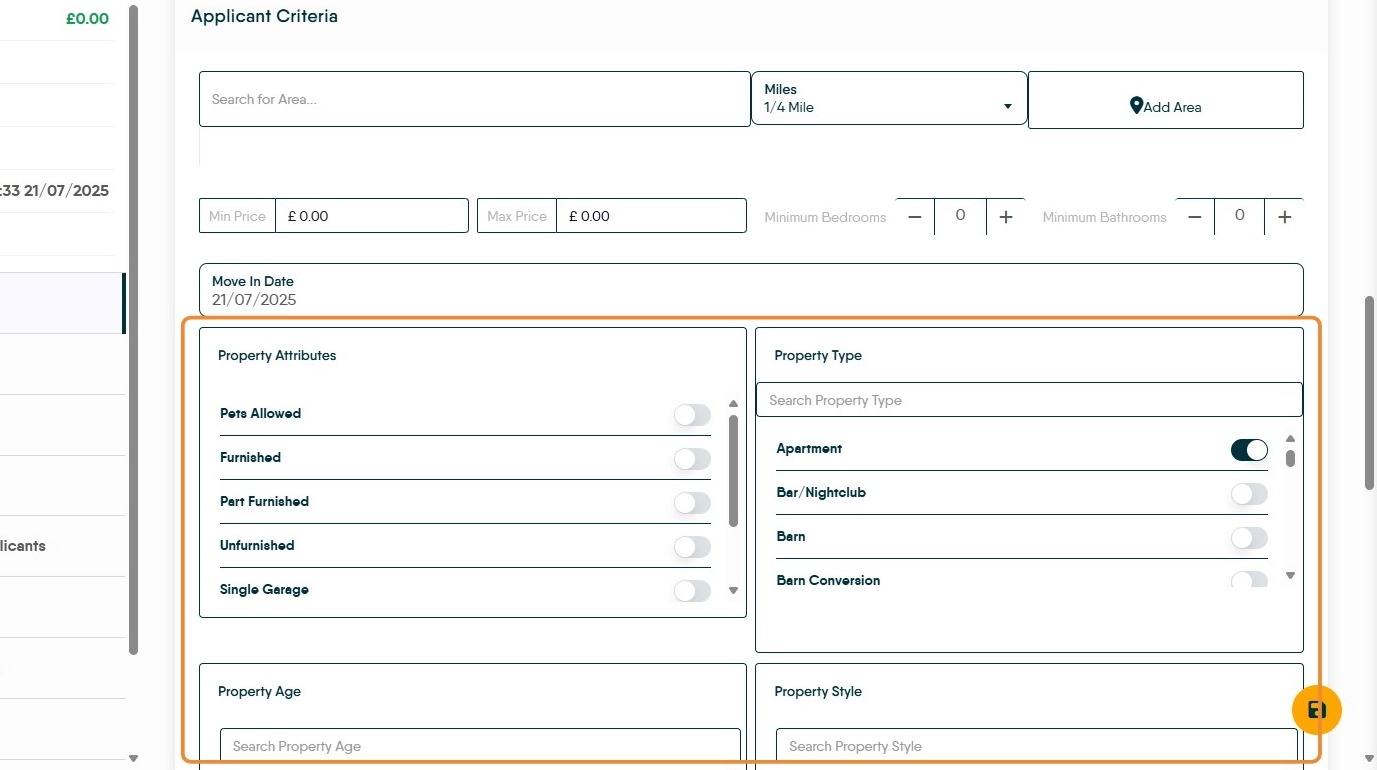Decrease Minimum Bedrooms with minus icon
Screen dimensions: 1377x770
click(914, 217)
